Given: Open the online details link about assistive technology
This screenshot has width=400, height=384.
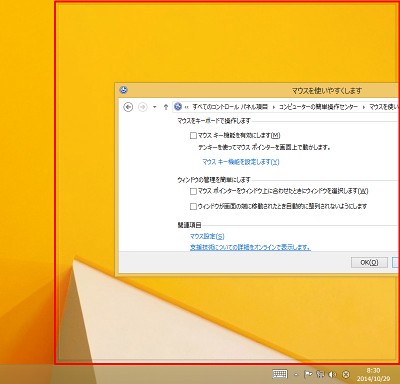Looking at the screenshot, I should 250,247.
